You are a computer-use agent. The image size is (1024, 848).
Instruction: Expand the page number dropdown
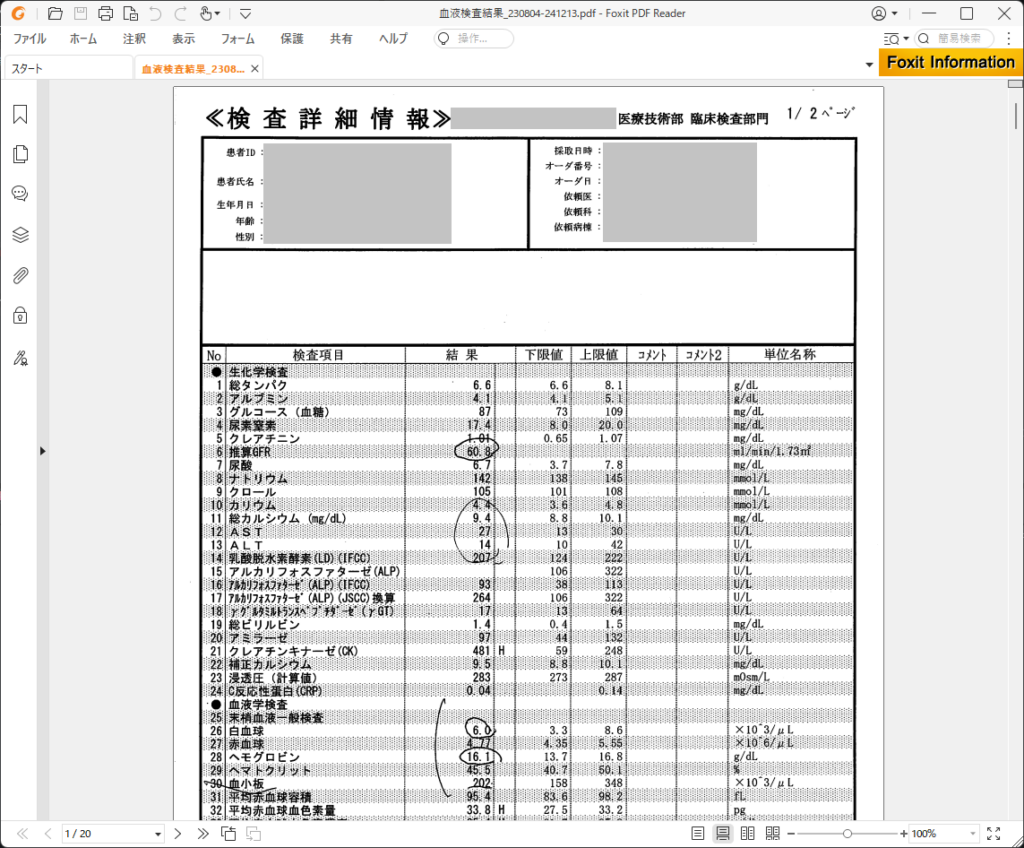[x=158, y=834]
